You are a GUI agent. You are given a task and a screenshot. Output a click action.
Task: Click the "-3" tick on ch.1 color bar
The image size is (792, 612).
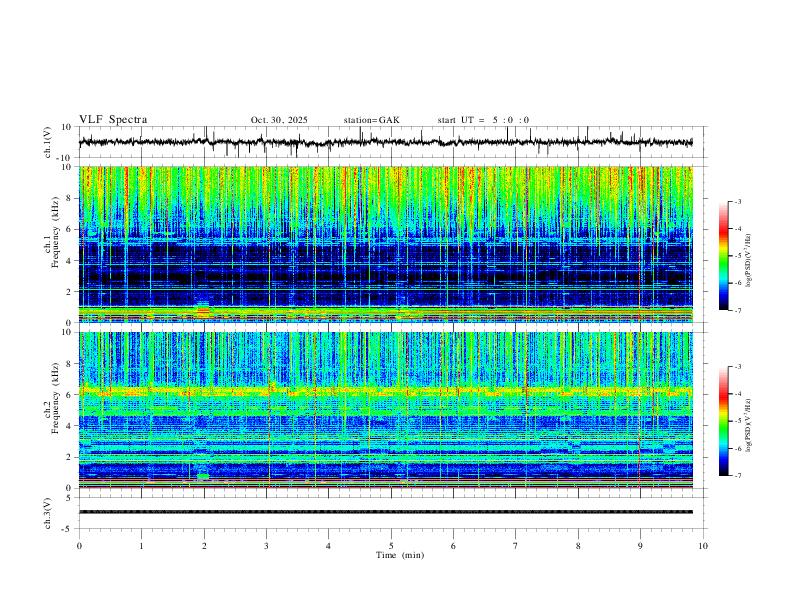point(738,201)
